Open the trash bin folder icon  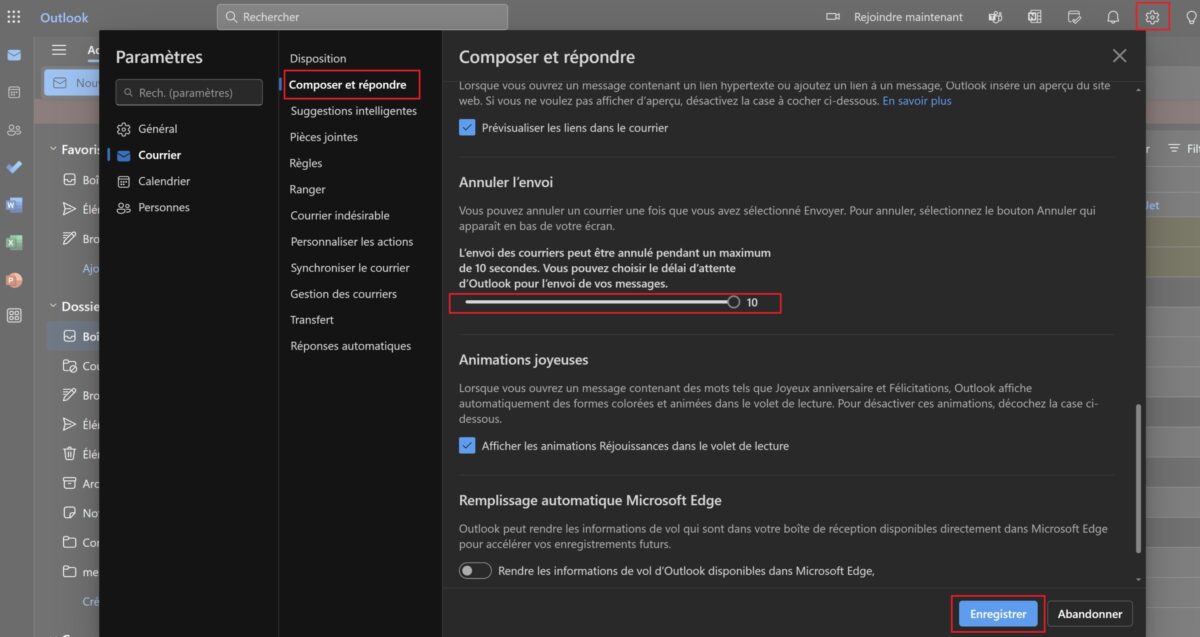point(70,453)
